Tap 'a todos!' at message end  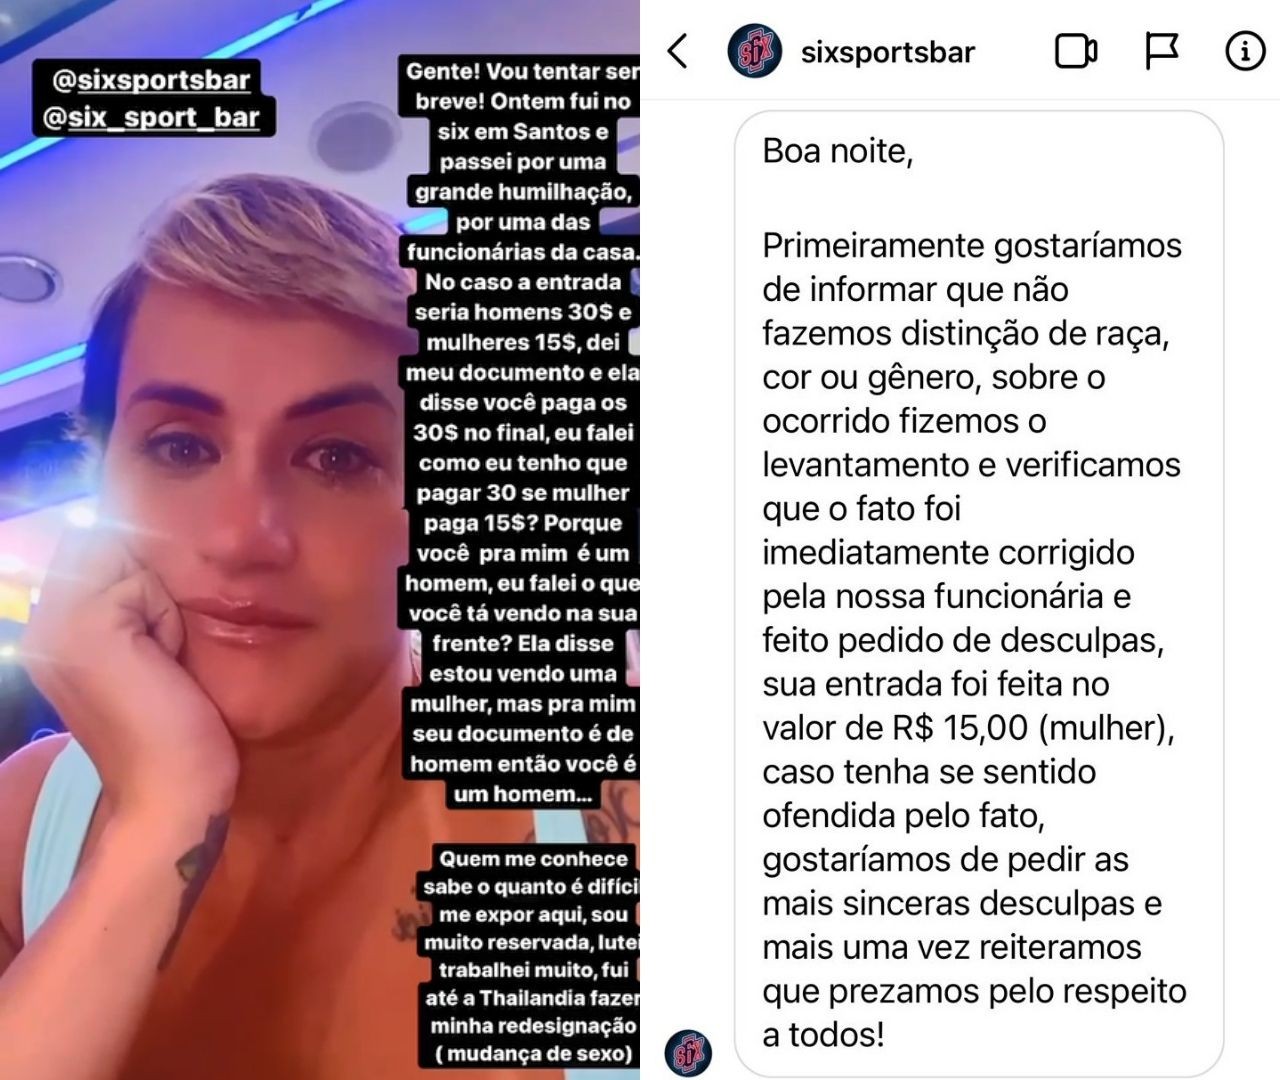(x=823, y=1035)
